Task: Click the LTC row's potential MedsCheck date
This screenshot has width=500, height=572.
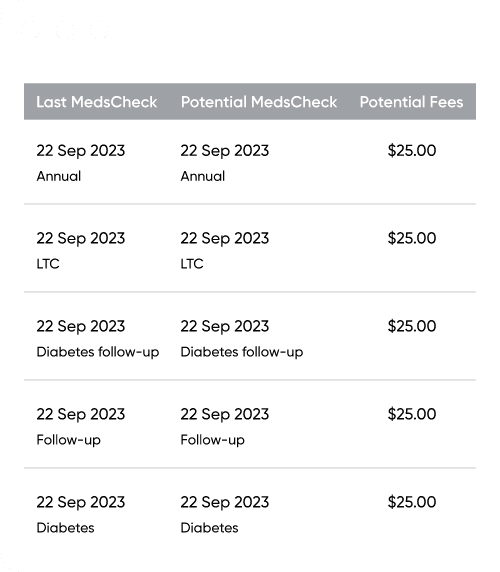Action: click(x=225, y=239)
